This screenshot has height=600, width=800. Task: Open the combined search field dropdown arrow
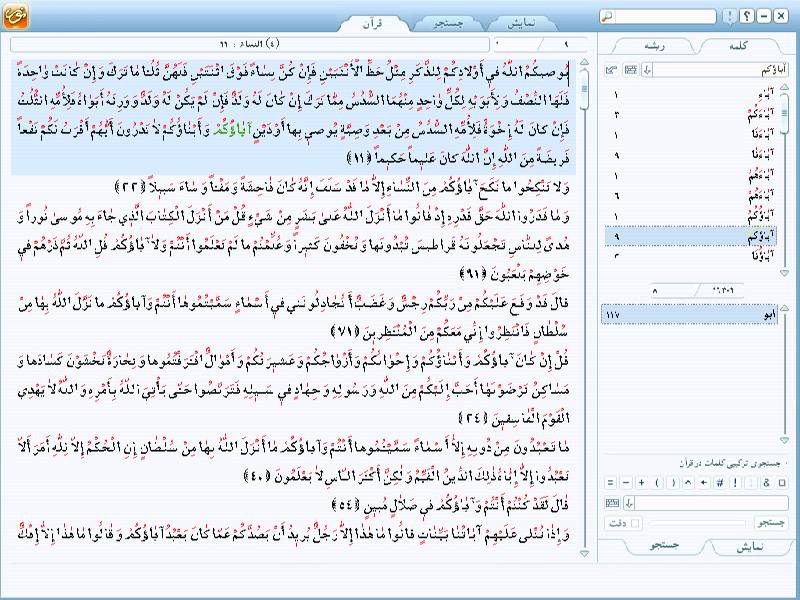point(629,503)
